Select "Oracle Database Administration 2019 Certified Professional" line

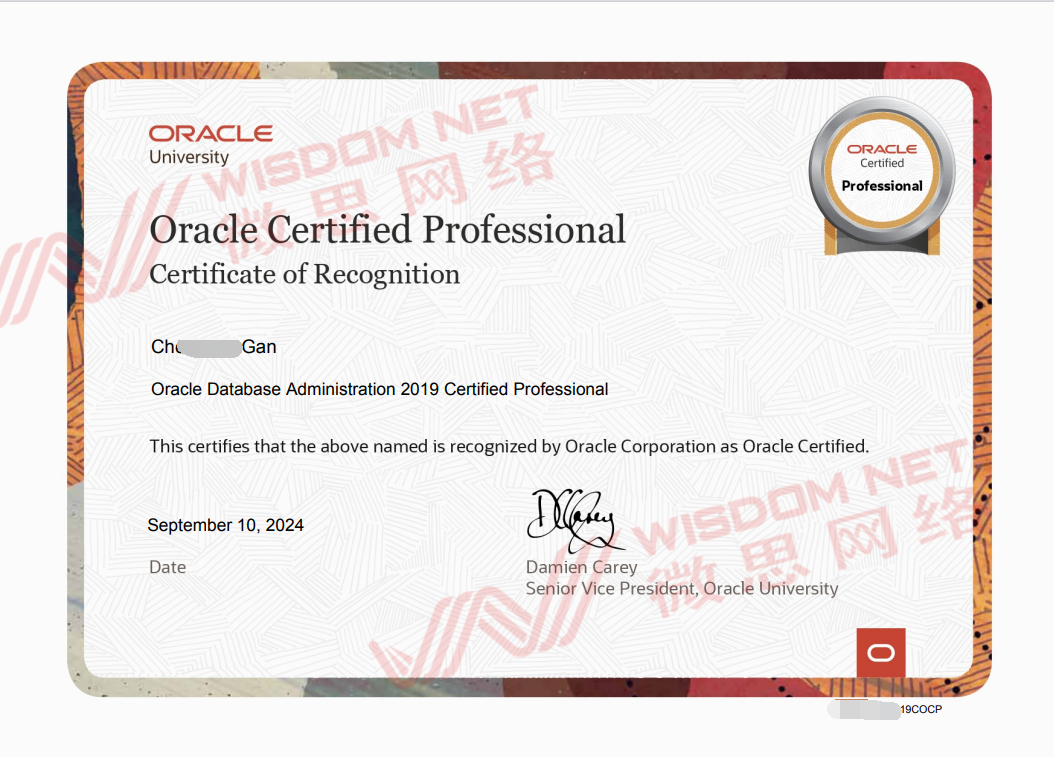click(380, 389)
